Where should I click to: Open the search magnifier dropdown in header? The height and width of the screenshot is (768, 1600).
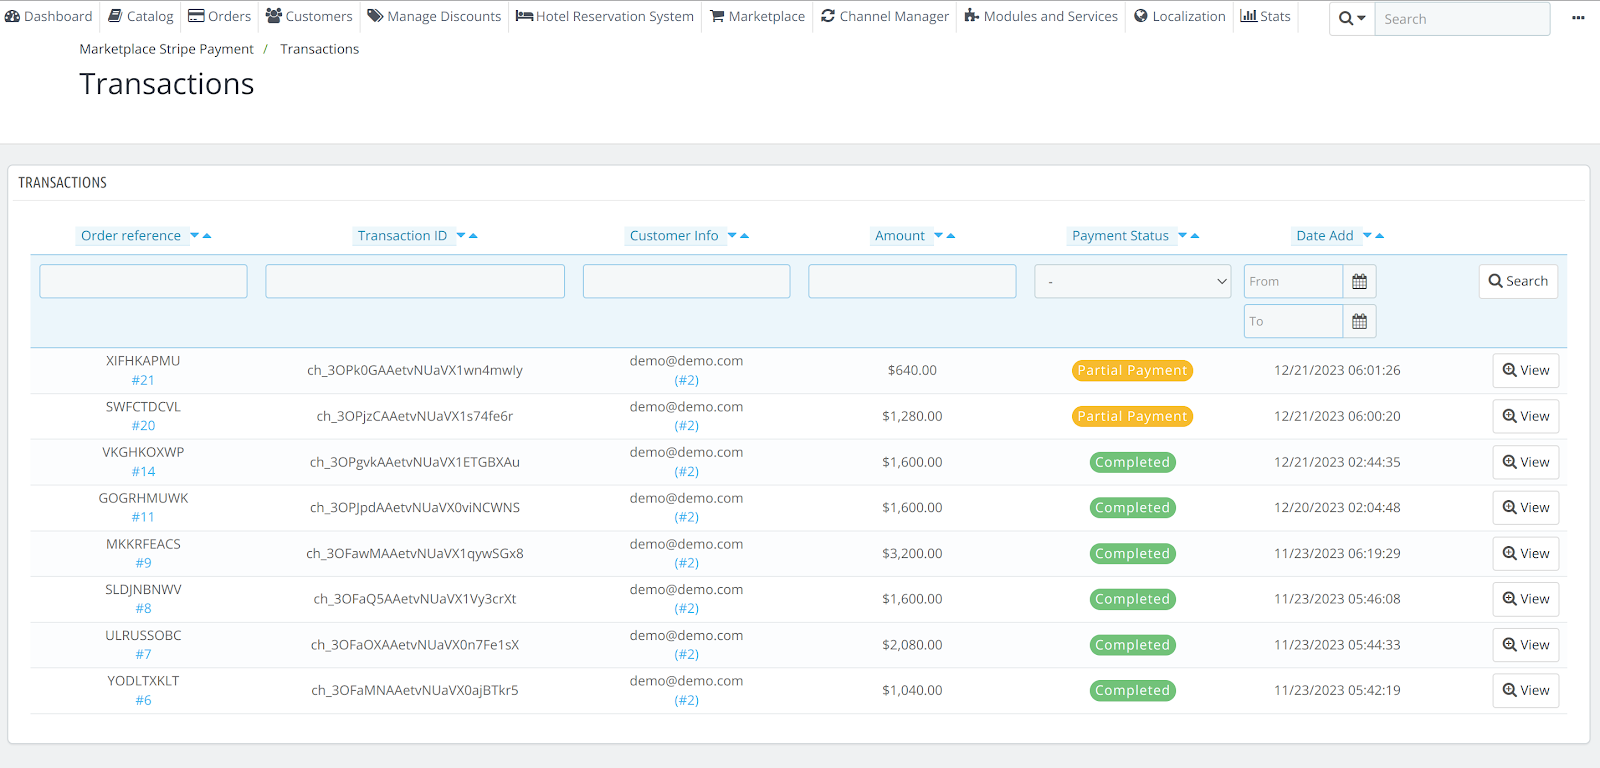tap(1352, 18)
